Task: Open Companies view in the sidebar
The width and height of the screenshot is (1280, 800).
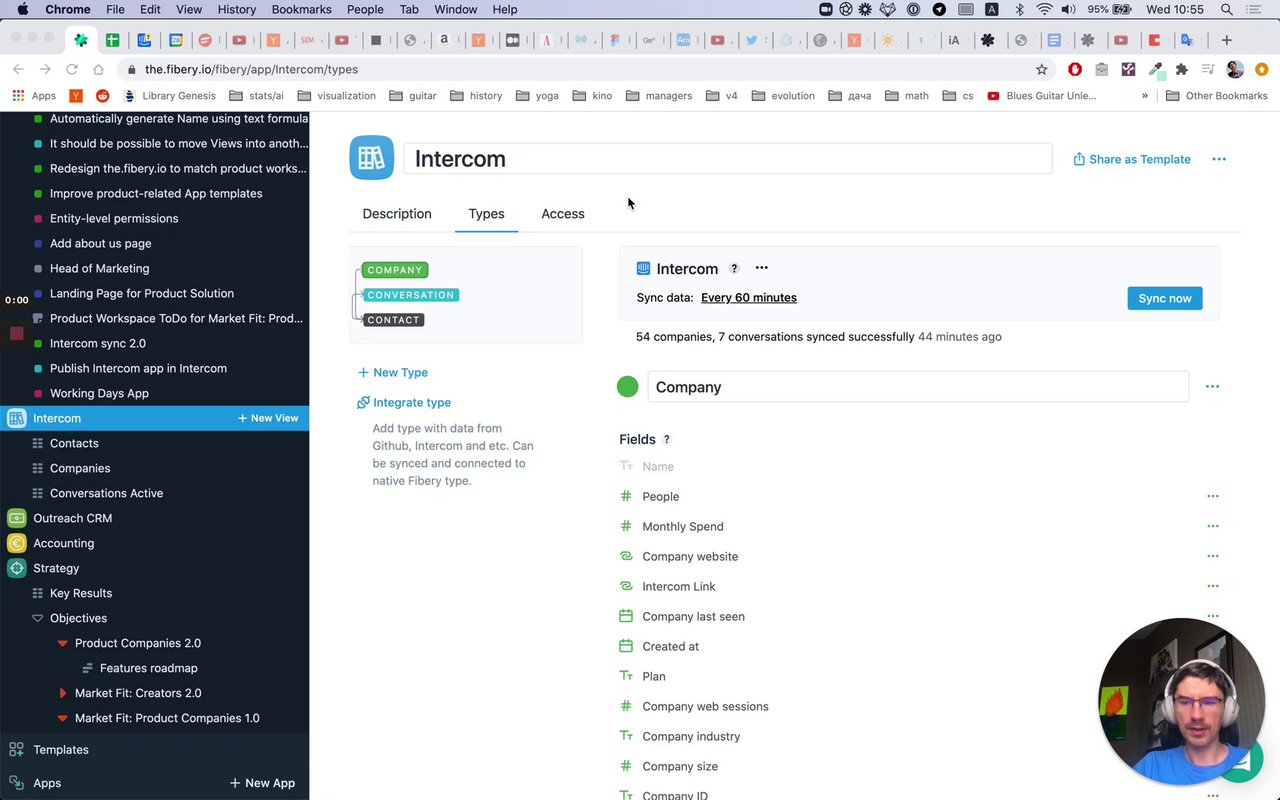Action: point(80,468)
